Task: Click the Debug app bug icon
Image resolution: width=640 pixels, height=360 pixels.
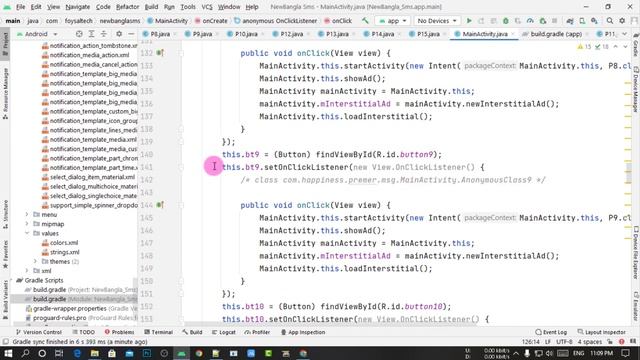Action: tap(506, 20)
